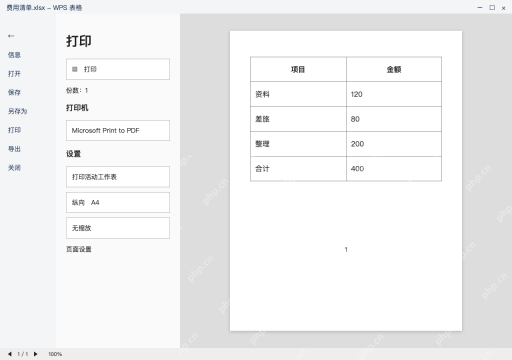Click the printer icon in 打印 button
512x360 pixels.
pos(75,69)
